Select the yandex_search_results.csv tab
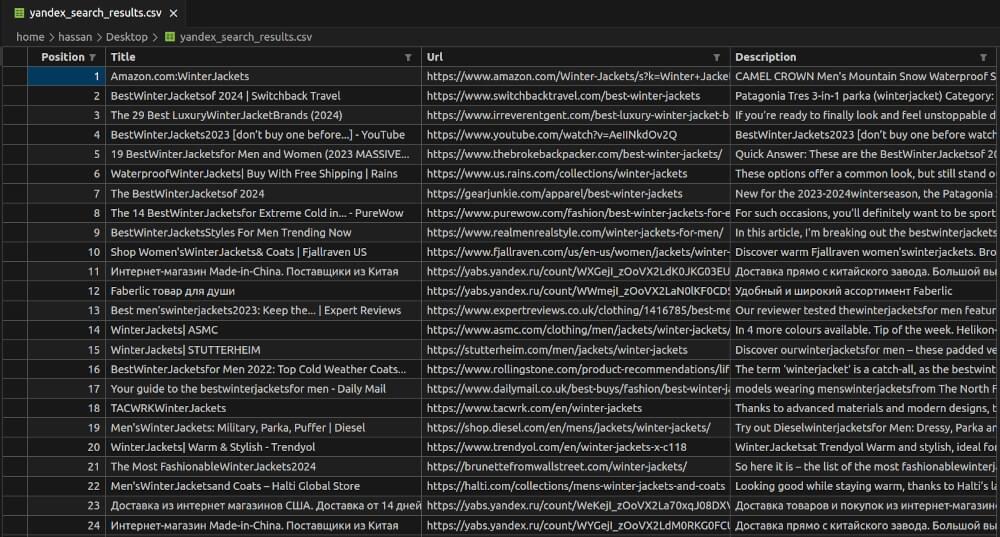The image size is (1000, 537). click(x=96, y=13)
